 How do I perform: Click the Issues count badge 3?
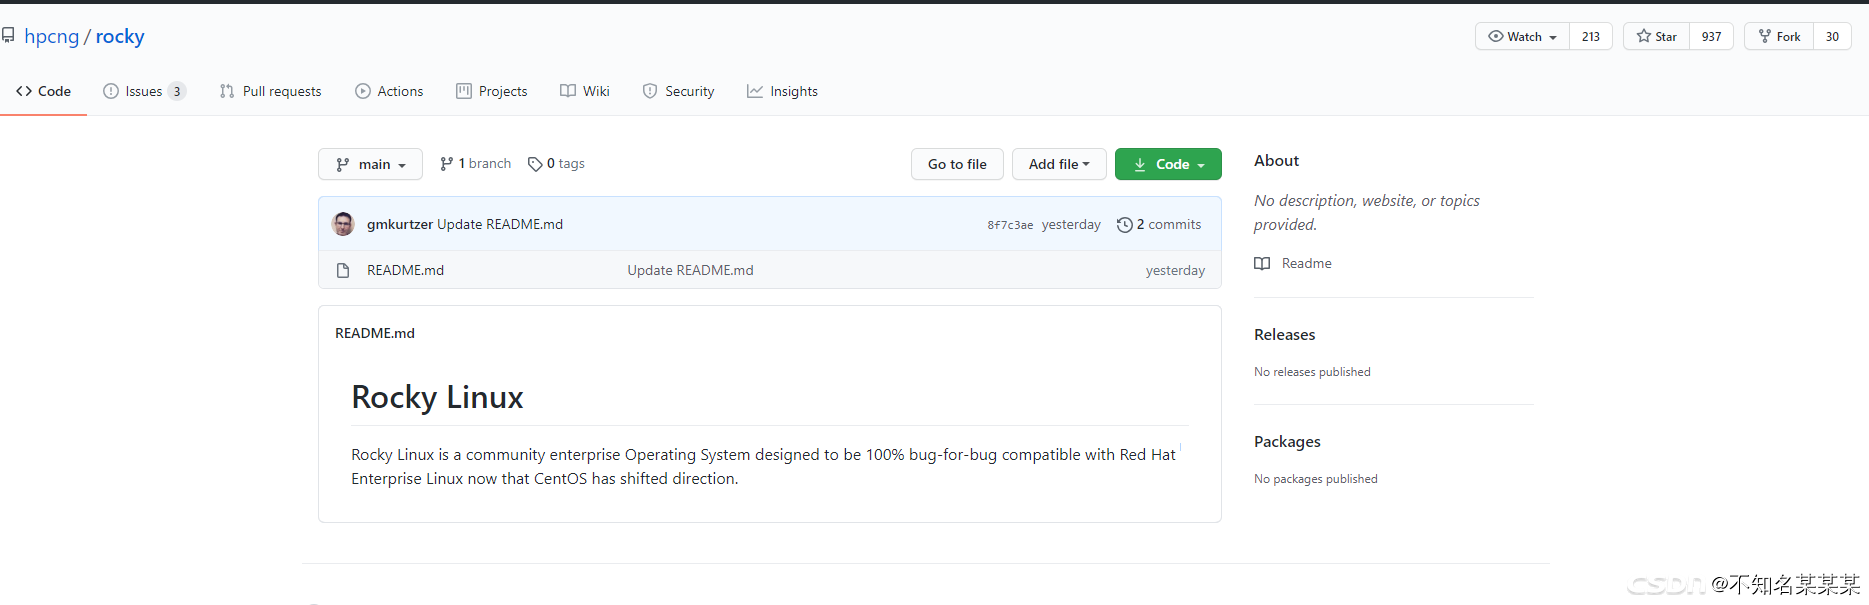(x=177, y=91)
